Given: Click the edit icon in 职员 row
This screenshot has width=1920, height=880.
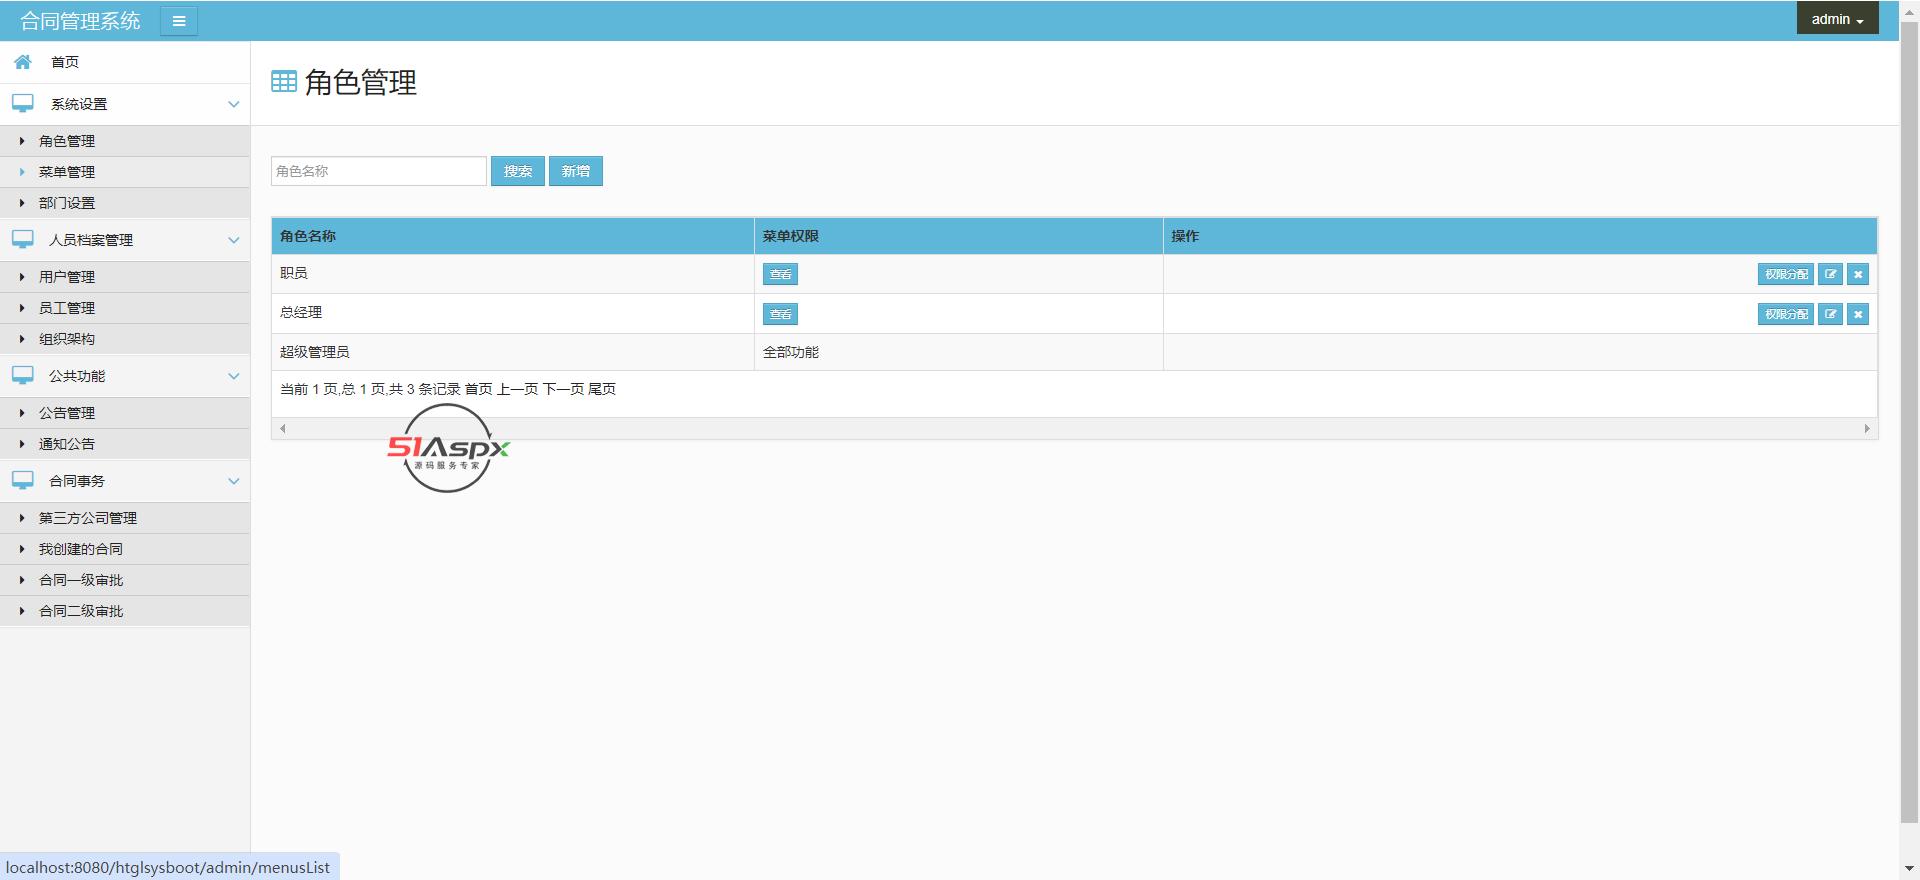Looking at the screenshot, I should (1830, 274).
